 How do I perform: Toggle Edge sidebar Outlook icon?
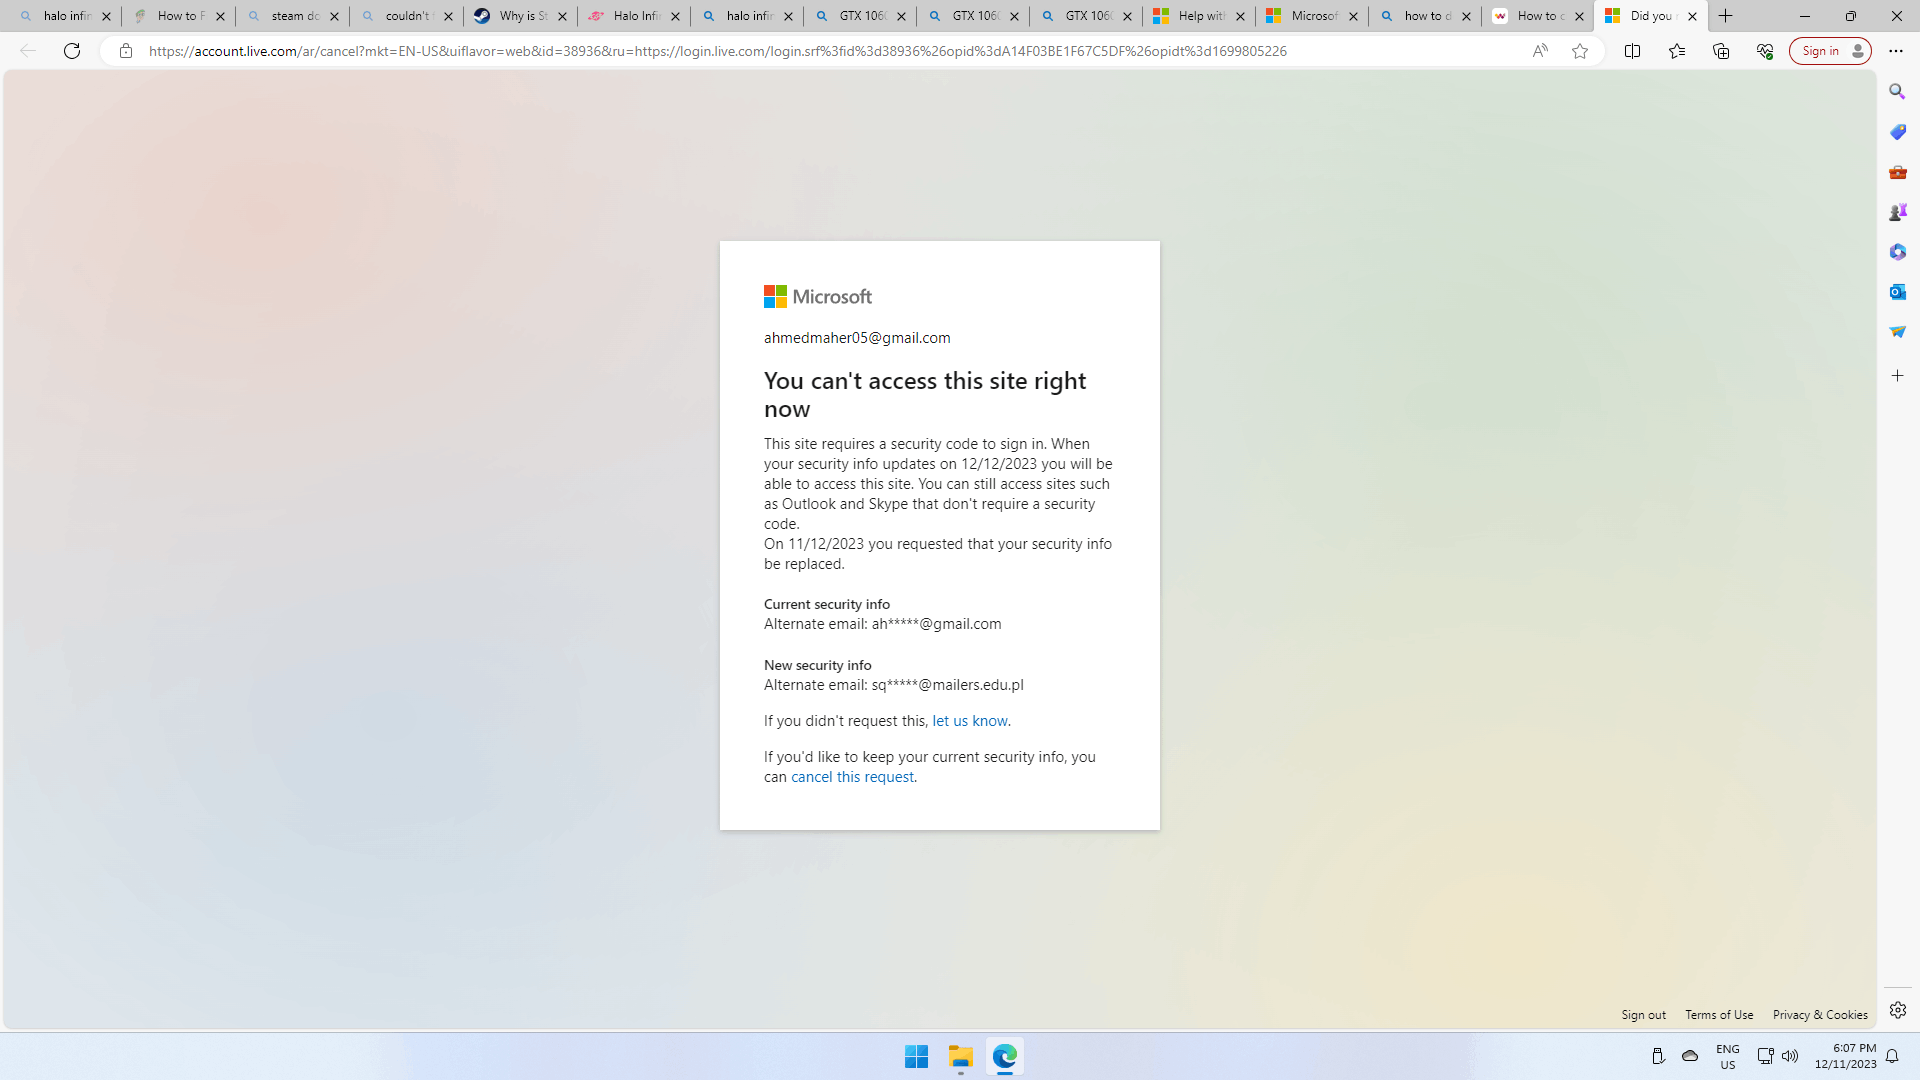1899,291
